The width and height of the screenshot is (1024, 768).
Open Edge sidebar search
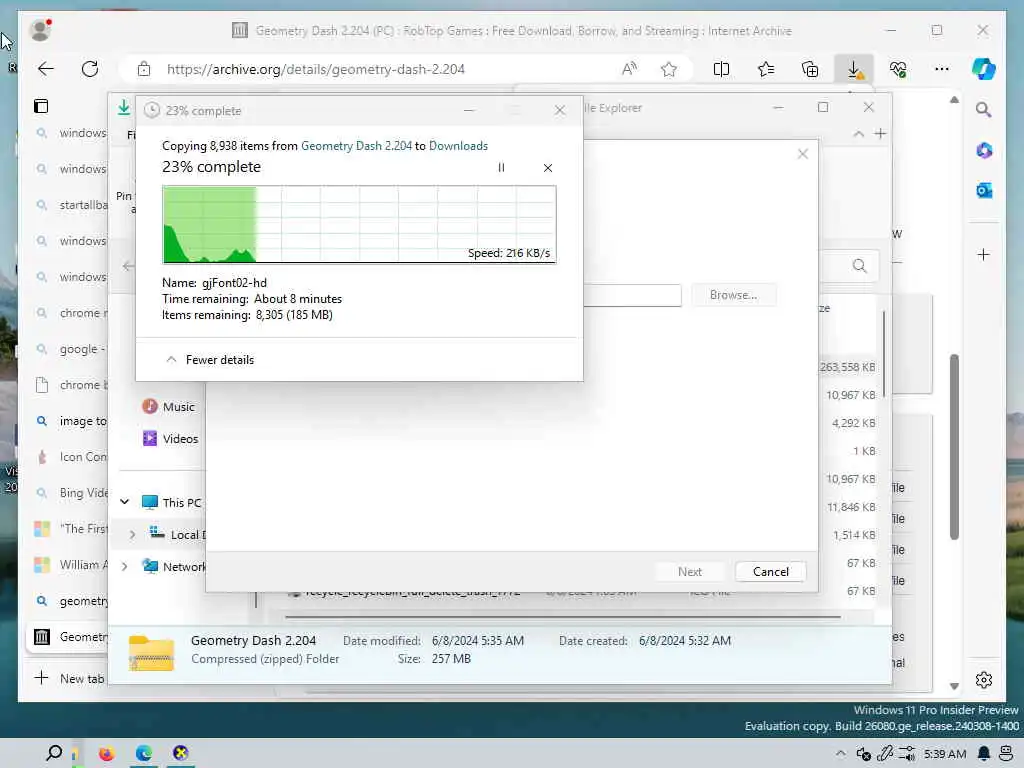(x=984, y=110)
